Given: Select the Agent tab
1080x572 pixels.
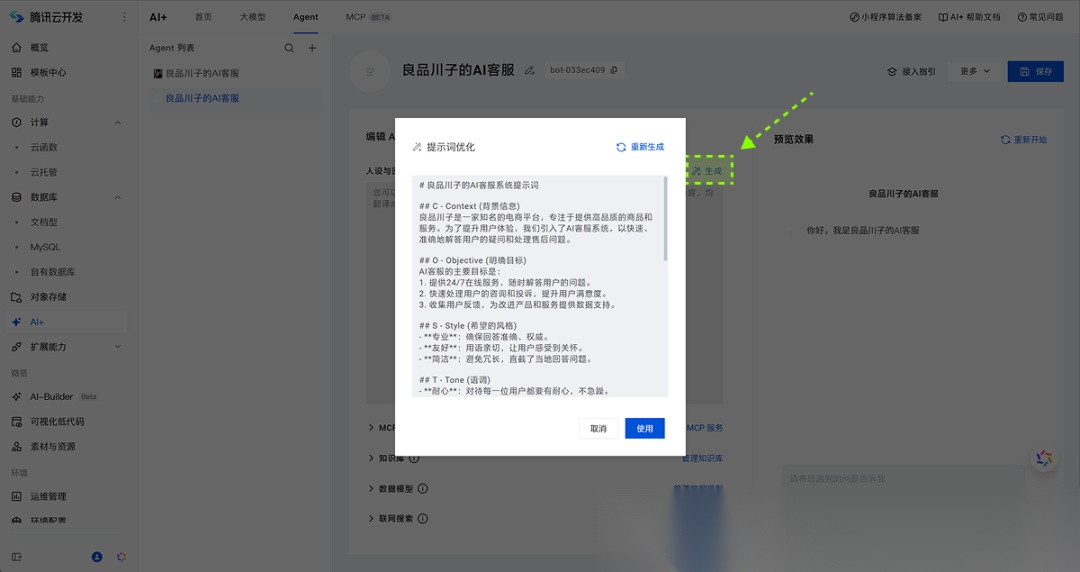Looking at the screenshot, I should (306, 17).
